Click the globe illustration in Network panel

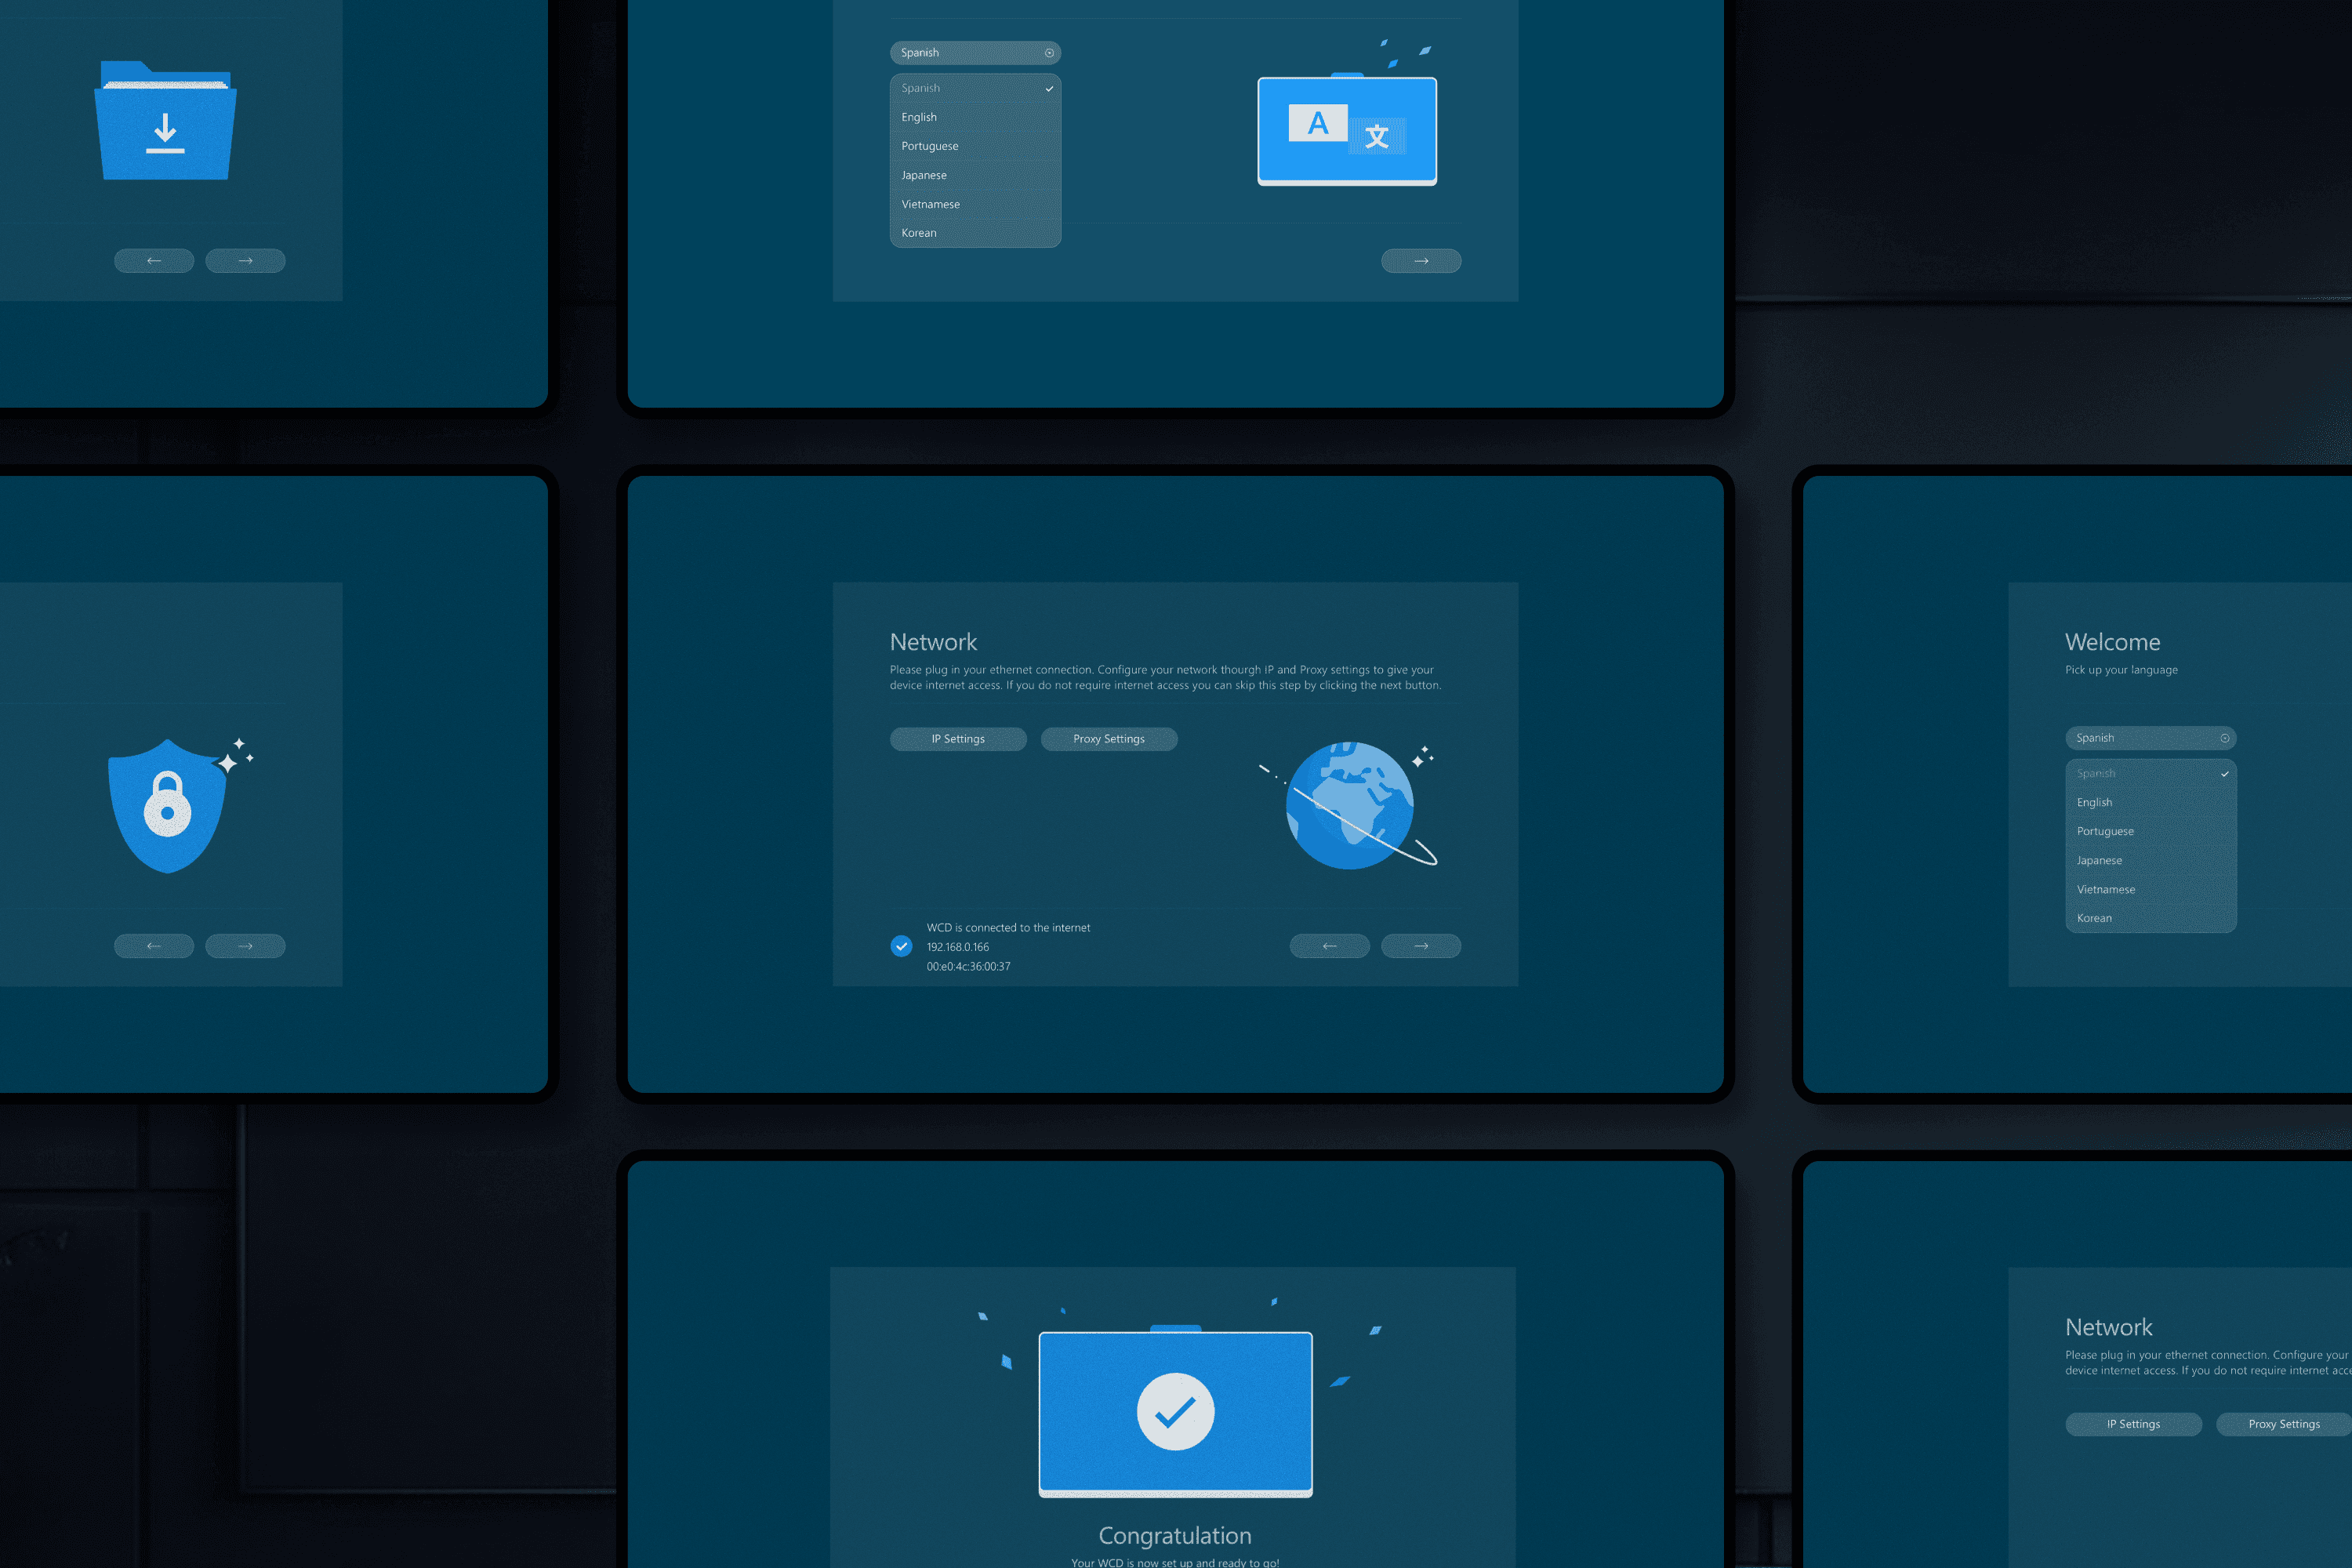coord(1350,805)
